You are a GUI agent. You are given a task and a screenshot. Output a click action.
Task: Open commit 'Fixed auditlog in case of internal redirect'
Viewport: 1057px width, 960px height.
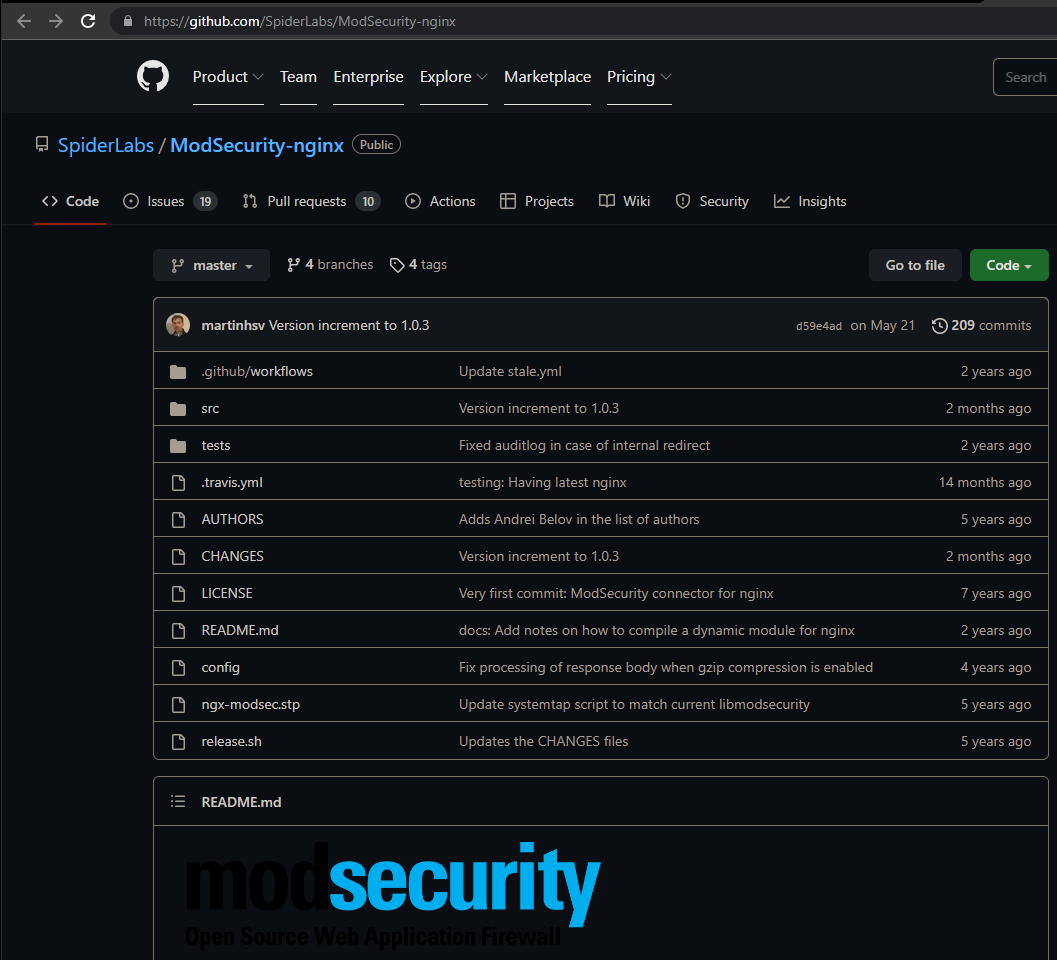[x=584, y=446]
